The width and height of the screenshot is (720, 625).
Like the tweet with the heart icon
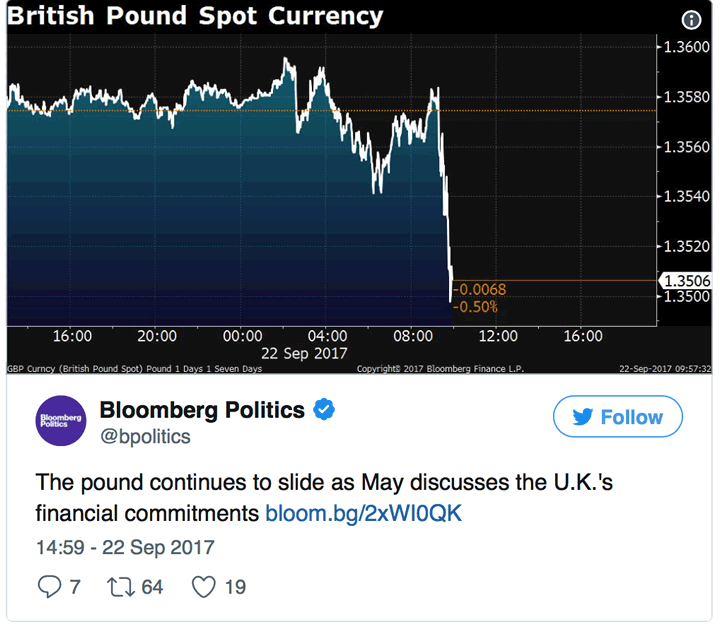coord(204,586)
